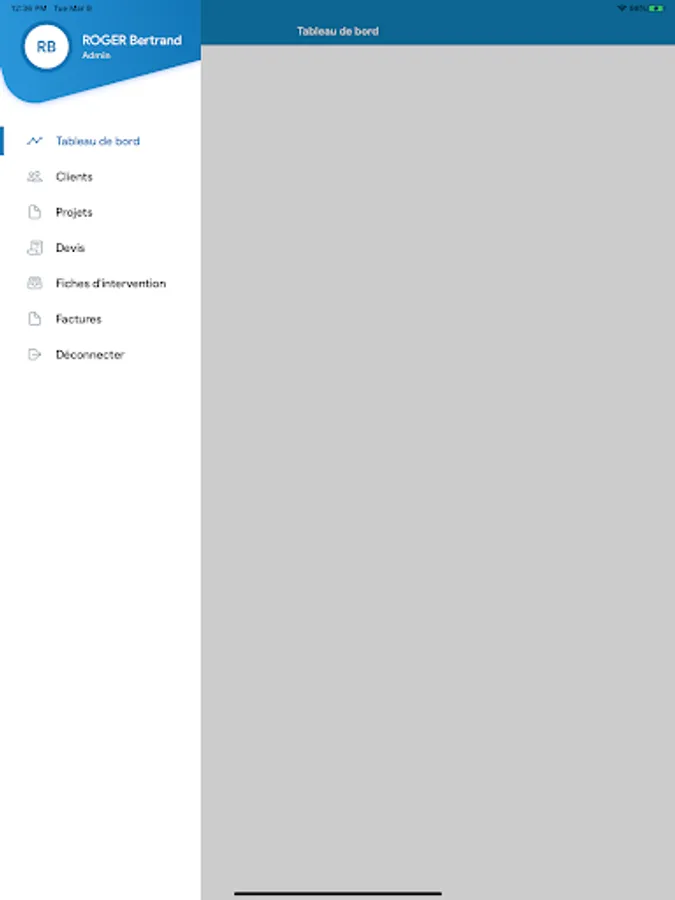Click the Tableau de bord header title
This screenshot has height=900, width=675.
click(x=338, y=31)
